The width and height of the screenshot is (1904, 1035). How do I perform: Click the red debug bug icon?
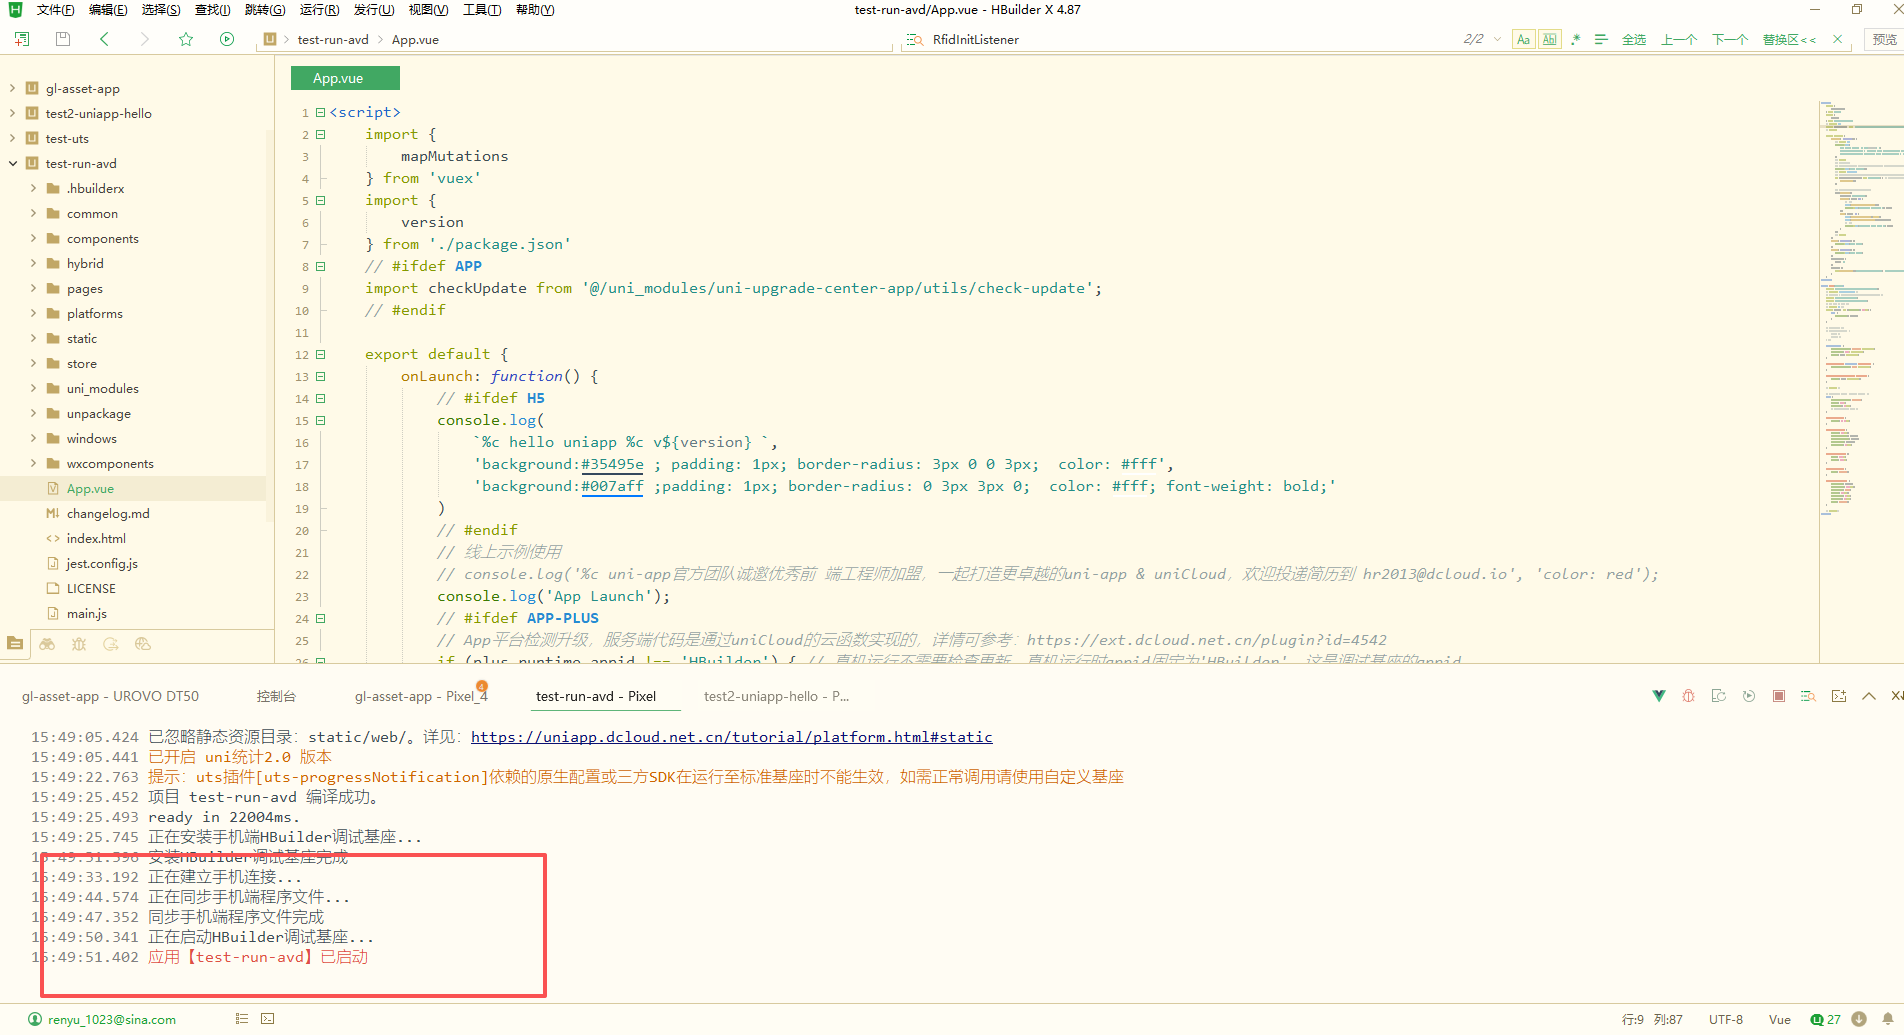[1688, 696]
